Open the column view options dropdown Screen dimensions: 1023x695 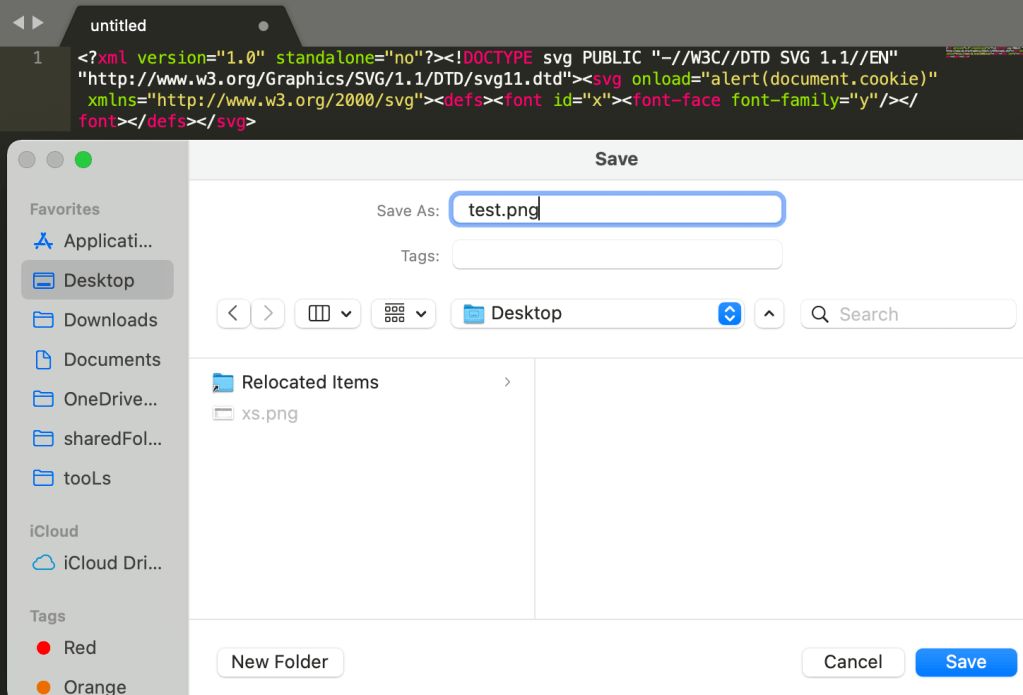click(328, 314)
